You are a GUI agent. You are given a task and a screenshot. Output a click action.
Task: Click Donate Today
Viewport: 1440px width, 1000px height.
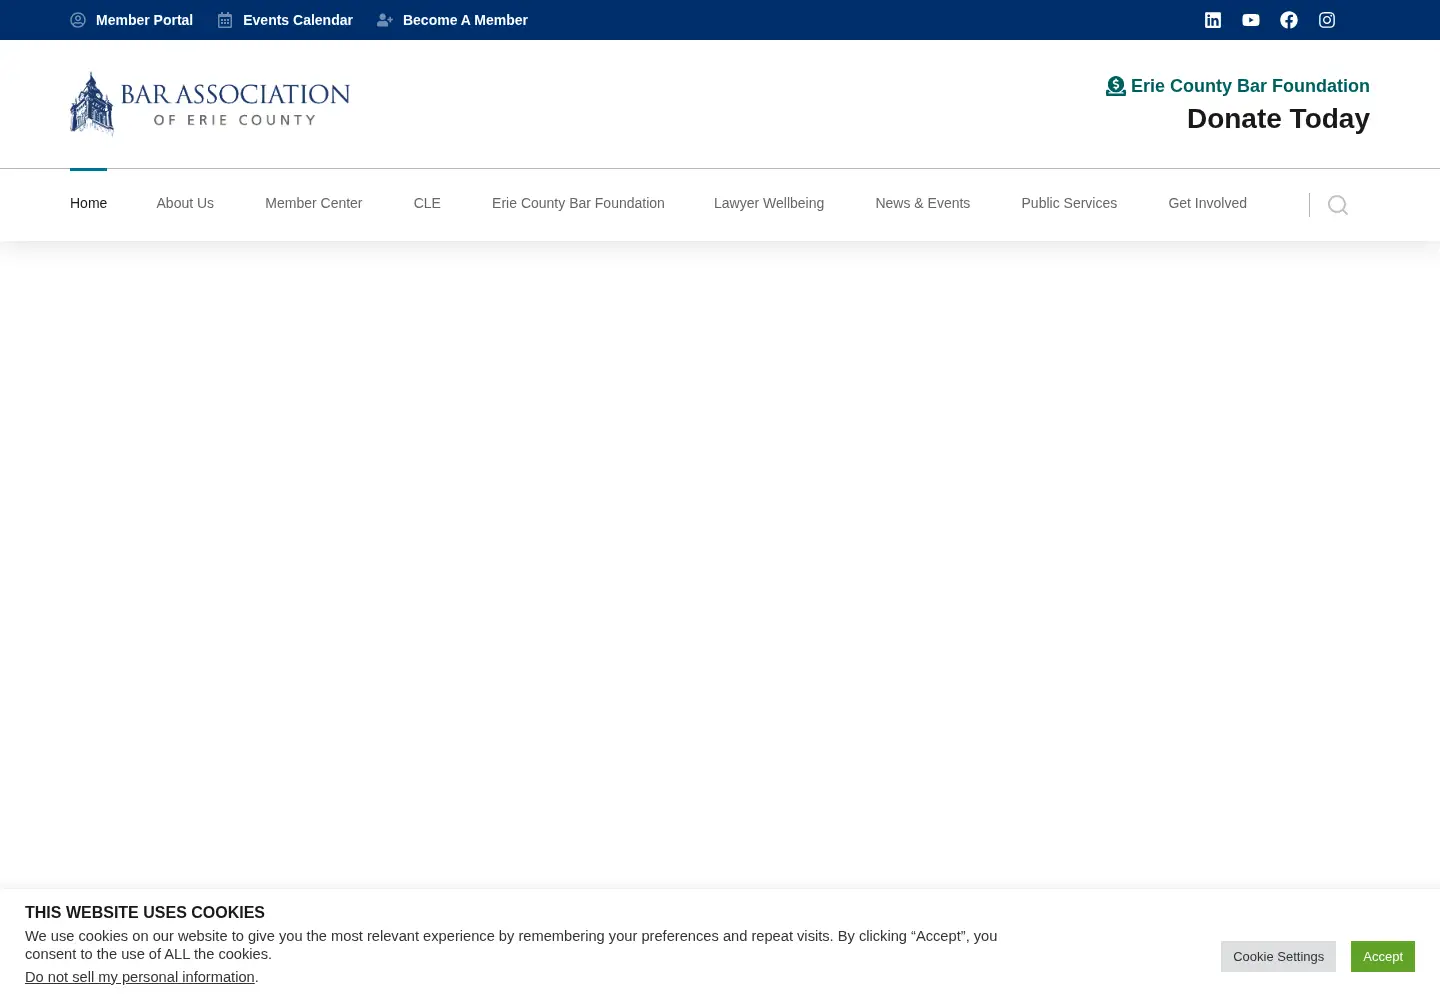click(1278, 119)
